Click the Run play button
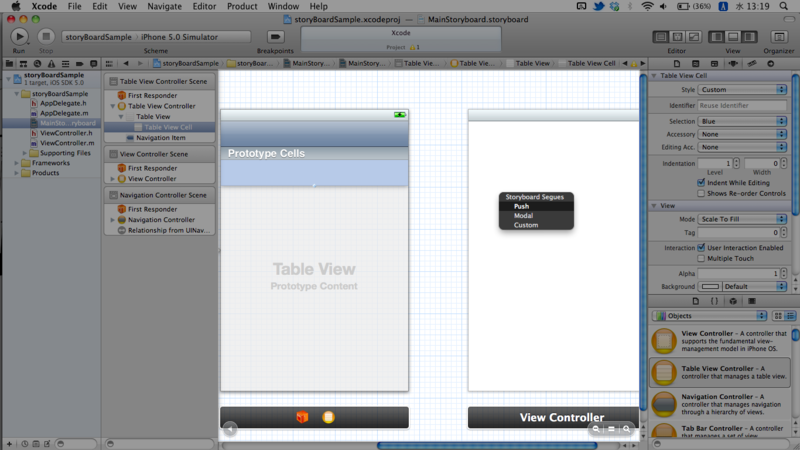800x450 pixels. tap(19, 37)
